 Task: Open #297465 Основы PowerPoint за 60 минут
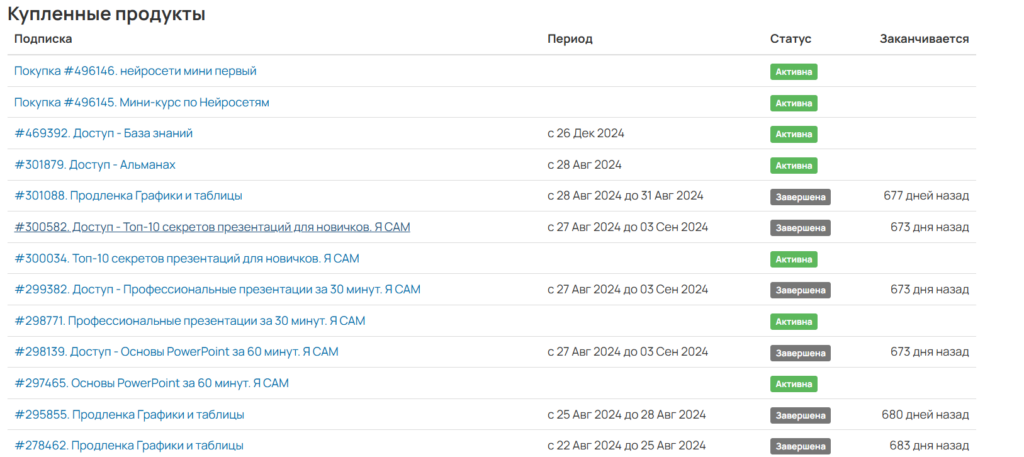tap(152, 383)
